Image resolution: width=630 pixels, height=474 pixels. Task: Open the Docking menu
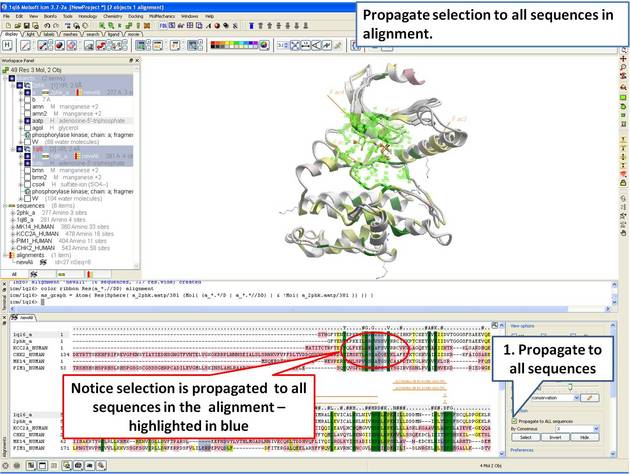[x=135, y=16]
